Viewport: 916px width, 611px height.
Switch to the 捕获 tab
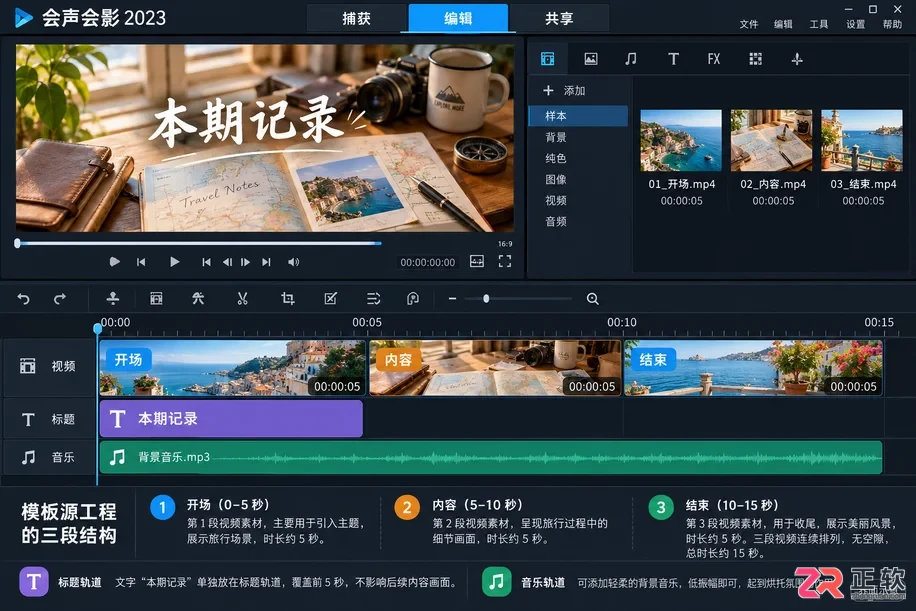[356, 18]
